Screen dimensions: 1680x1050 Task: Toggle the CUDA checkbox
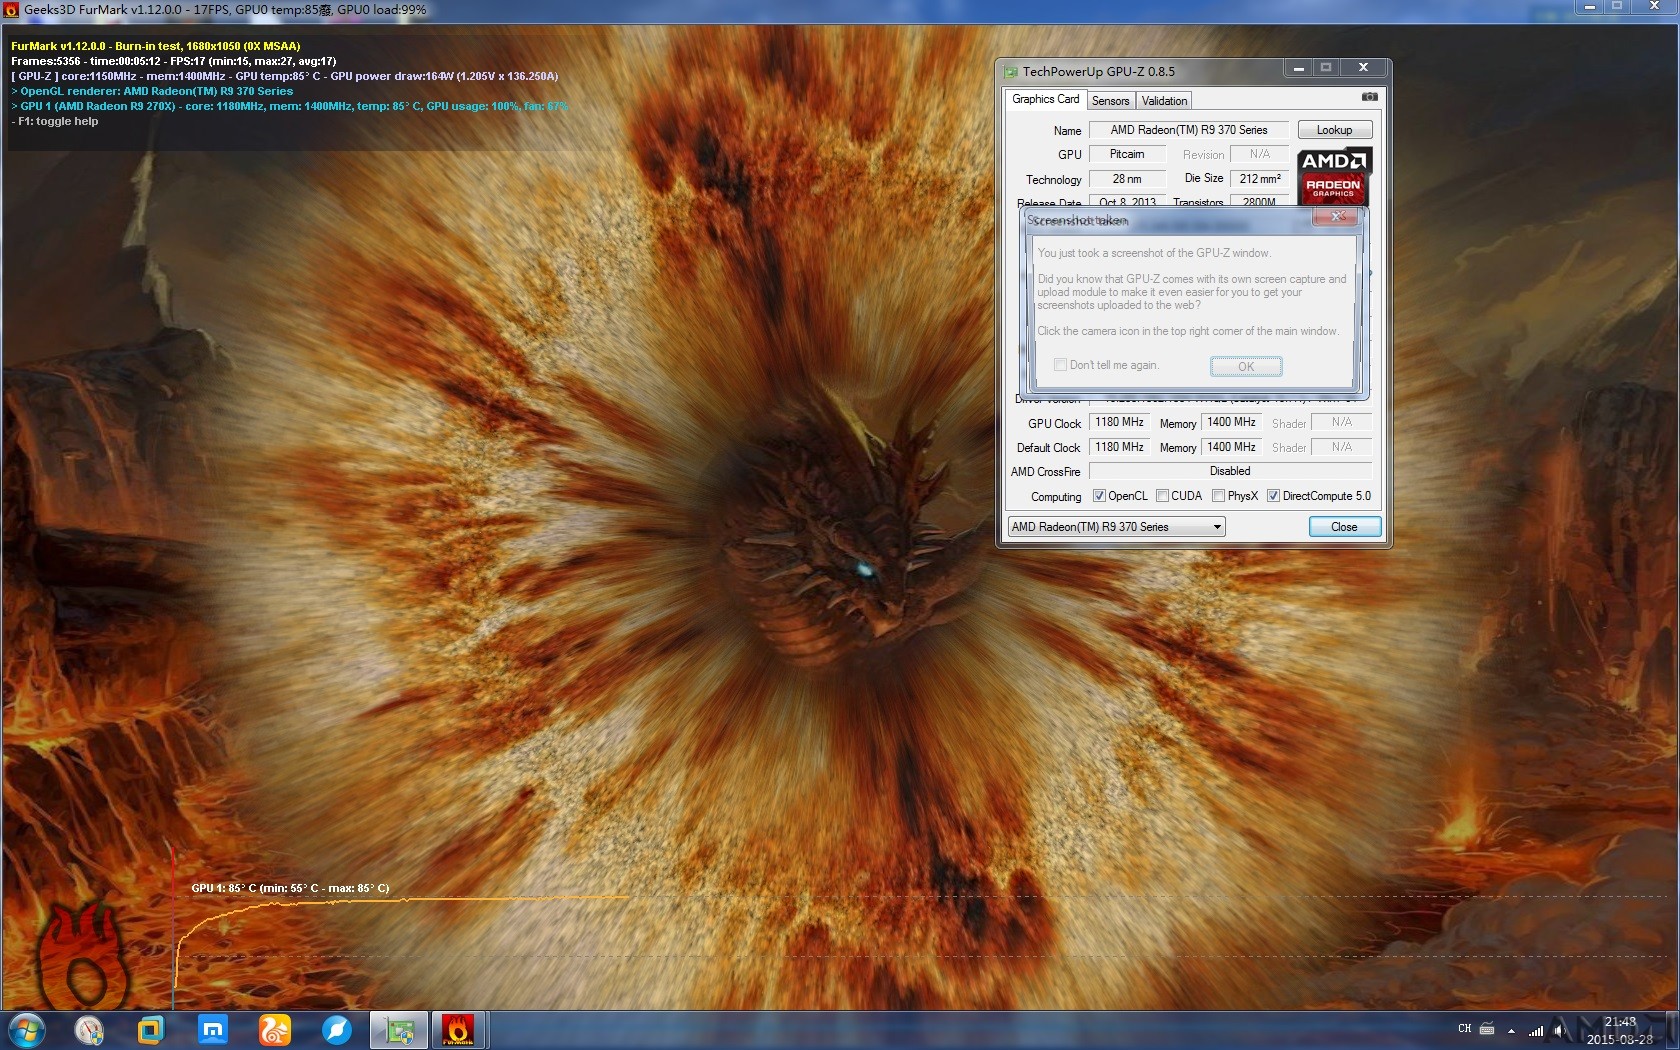tap(1163, 496)
